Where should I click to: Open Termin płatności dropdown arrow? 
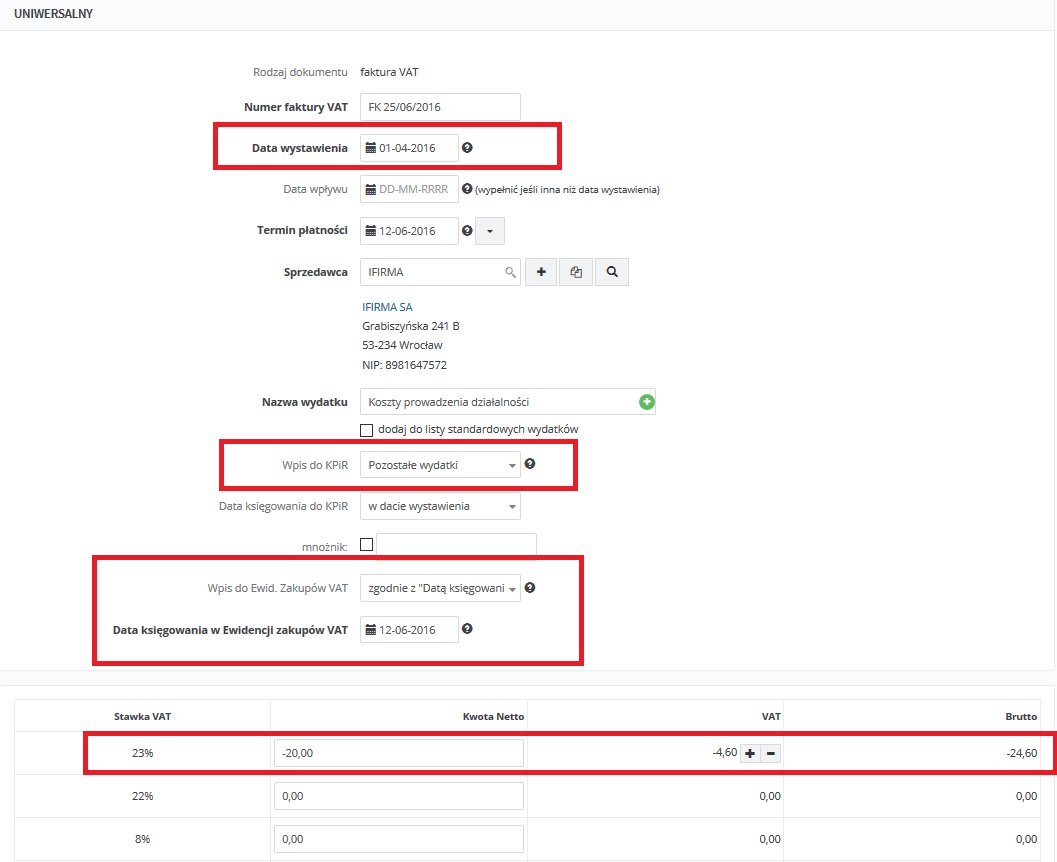click(x=490, y=230)
